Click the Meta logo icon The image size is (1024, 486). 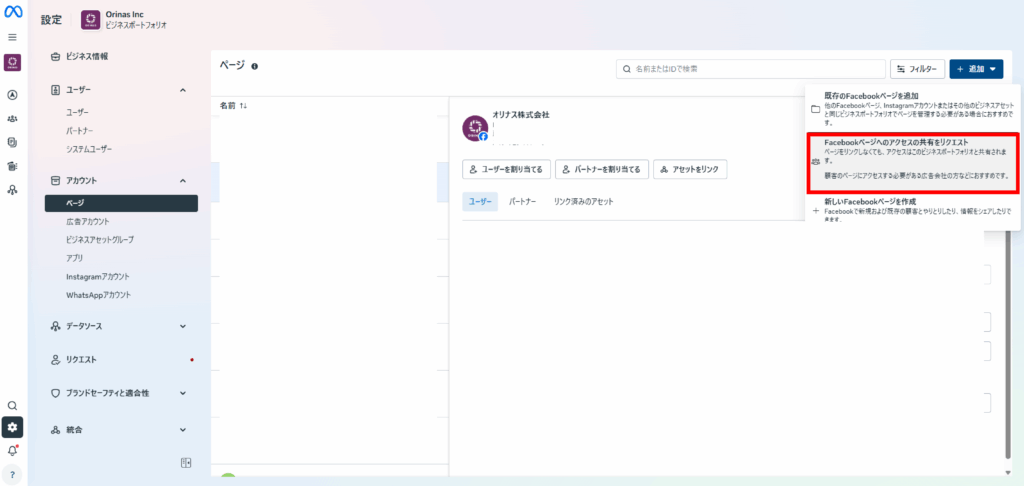13,14
